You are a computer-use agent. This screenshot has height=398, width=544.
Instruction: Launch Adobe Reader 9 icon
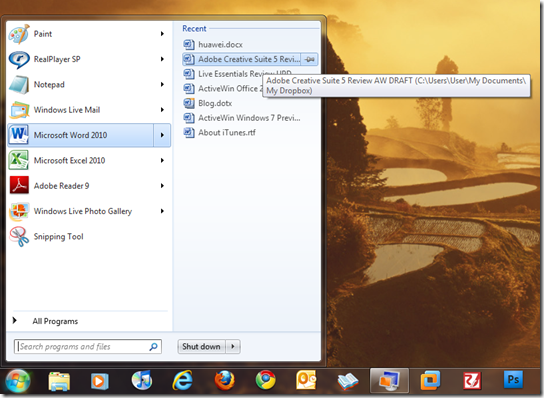click(x=19, y=185)
